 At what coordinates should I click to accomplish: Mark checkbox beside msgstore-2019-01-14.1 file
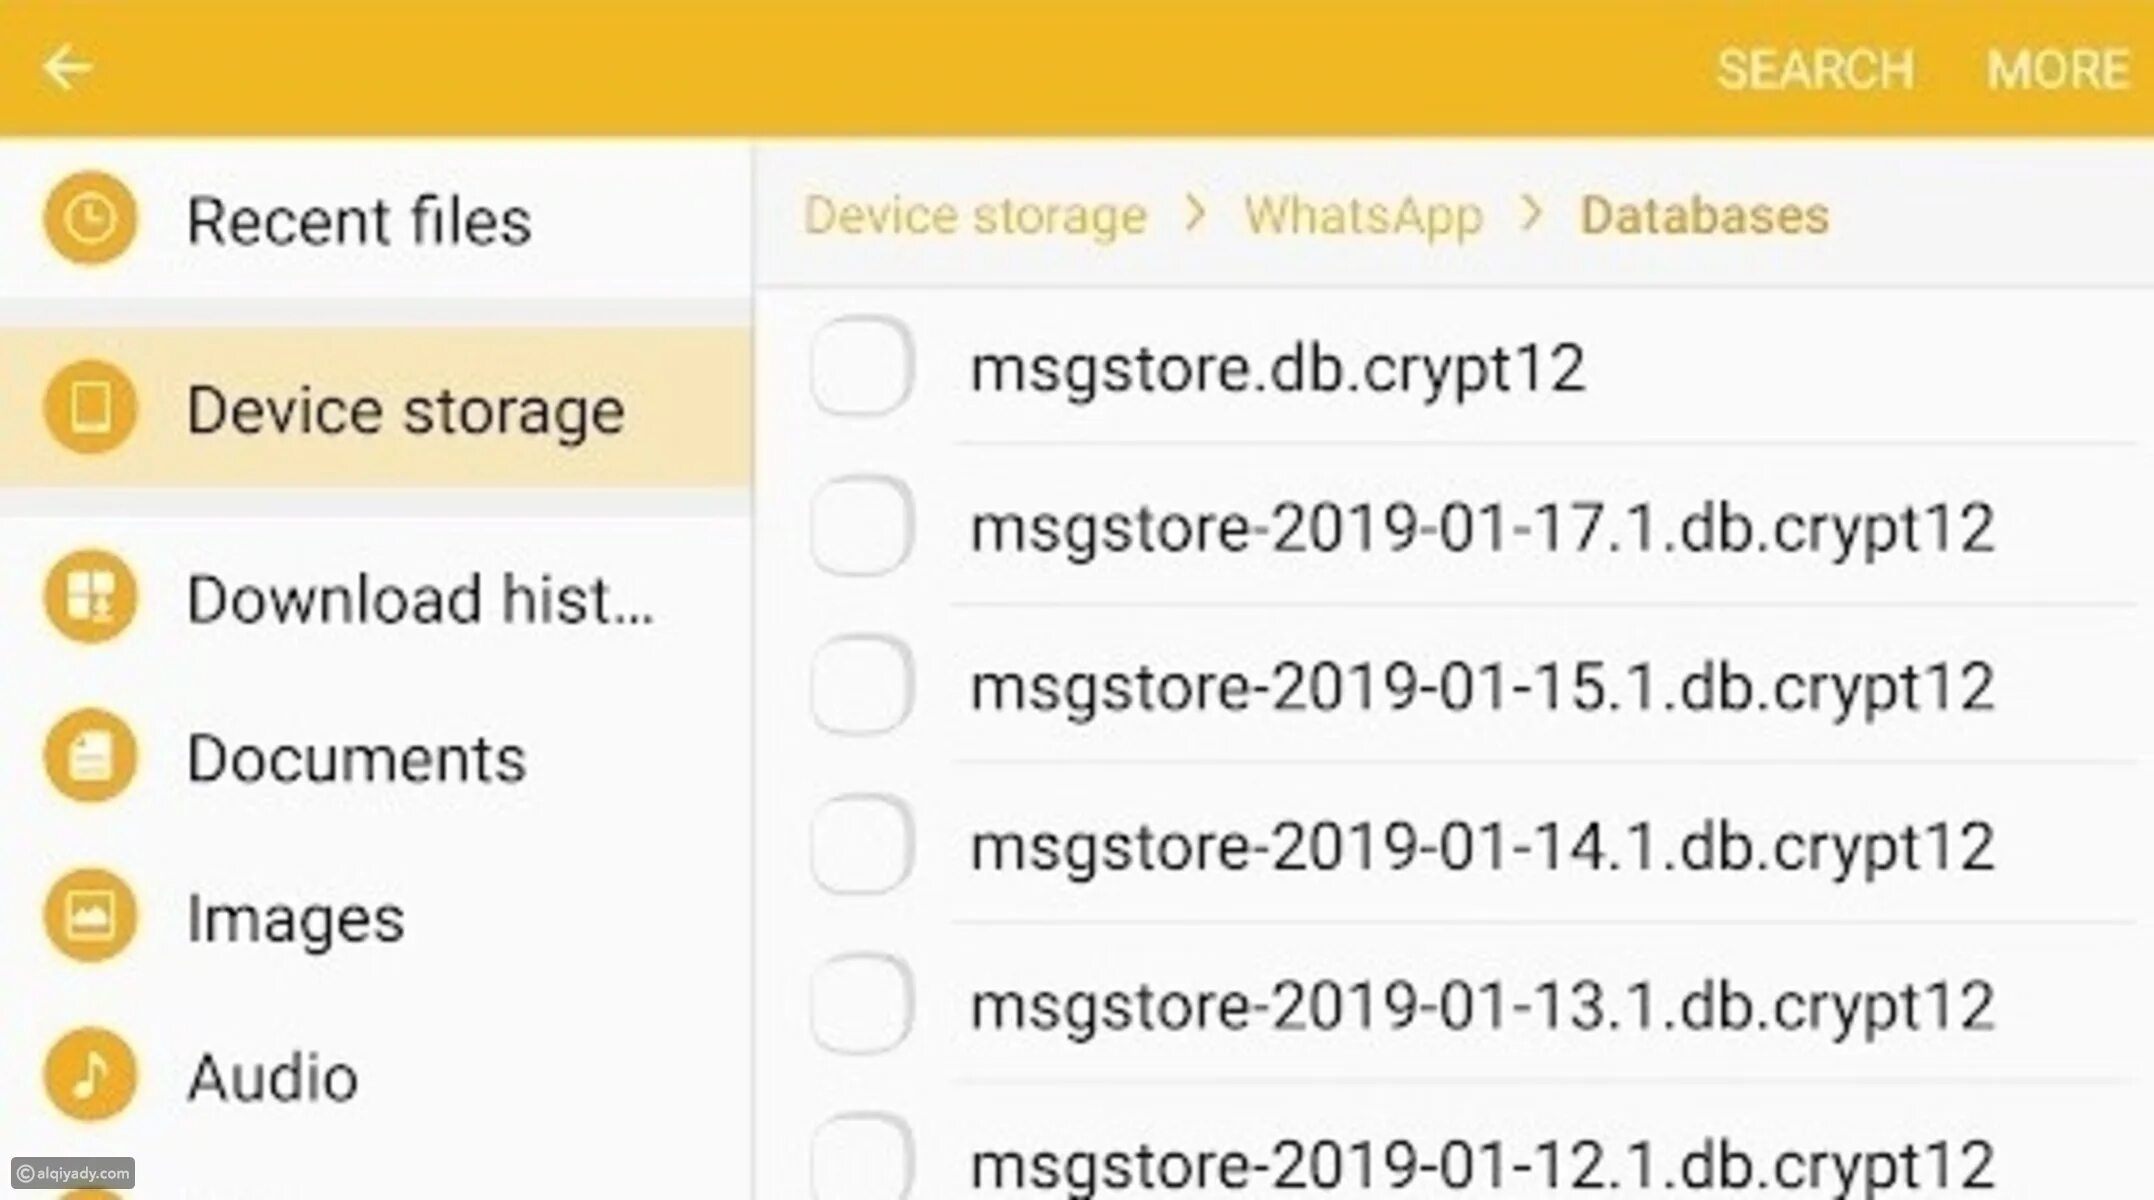(861, 845)
